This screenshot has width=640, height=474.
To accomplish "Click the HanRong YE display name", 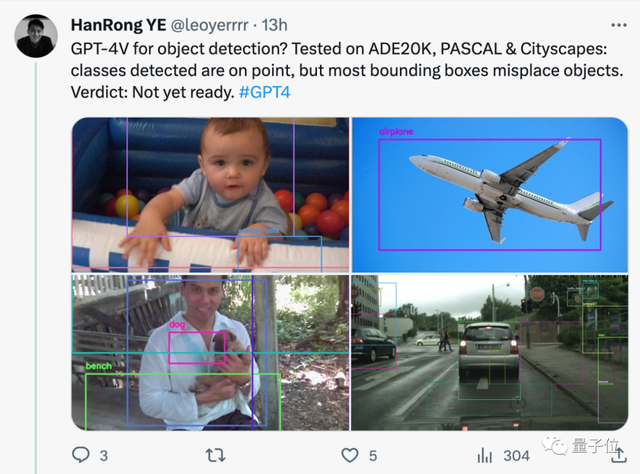I will 118,25.
